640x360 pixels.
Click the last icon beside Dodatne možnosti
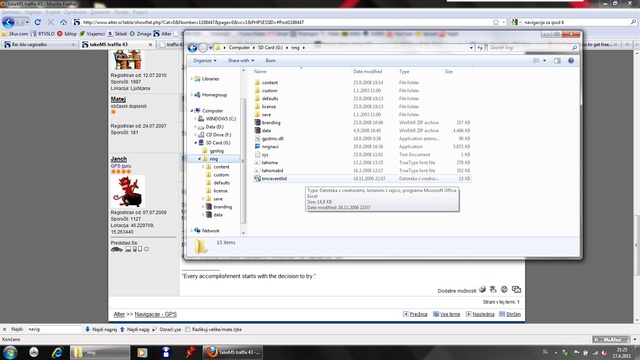pyautogui.click(x=516, y=289)
